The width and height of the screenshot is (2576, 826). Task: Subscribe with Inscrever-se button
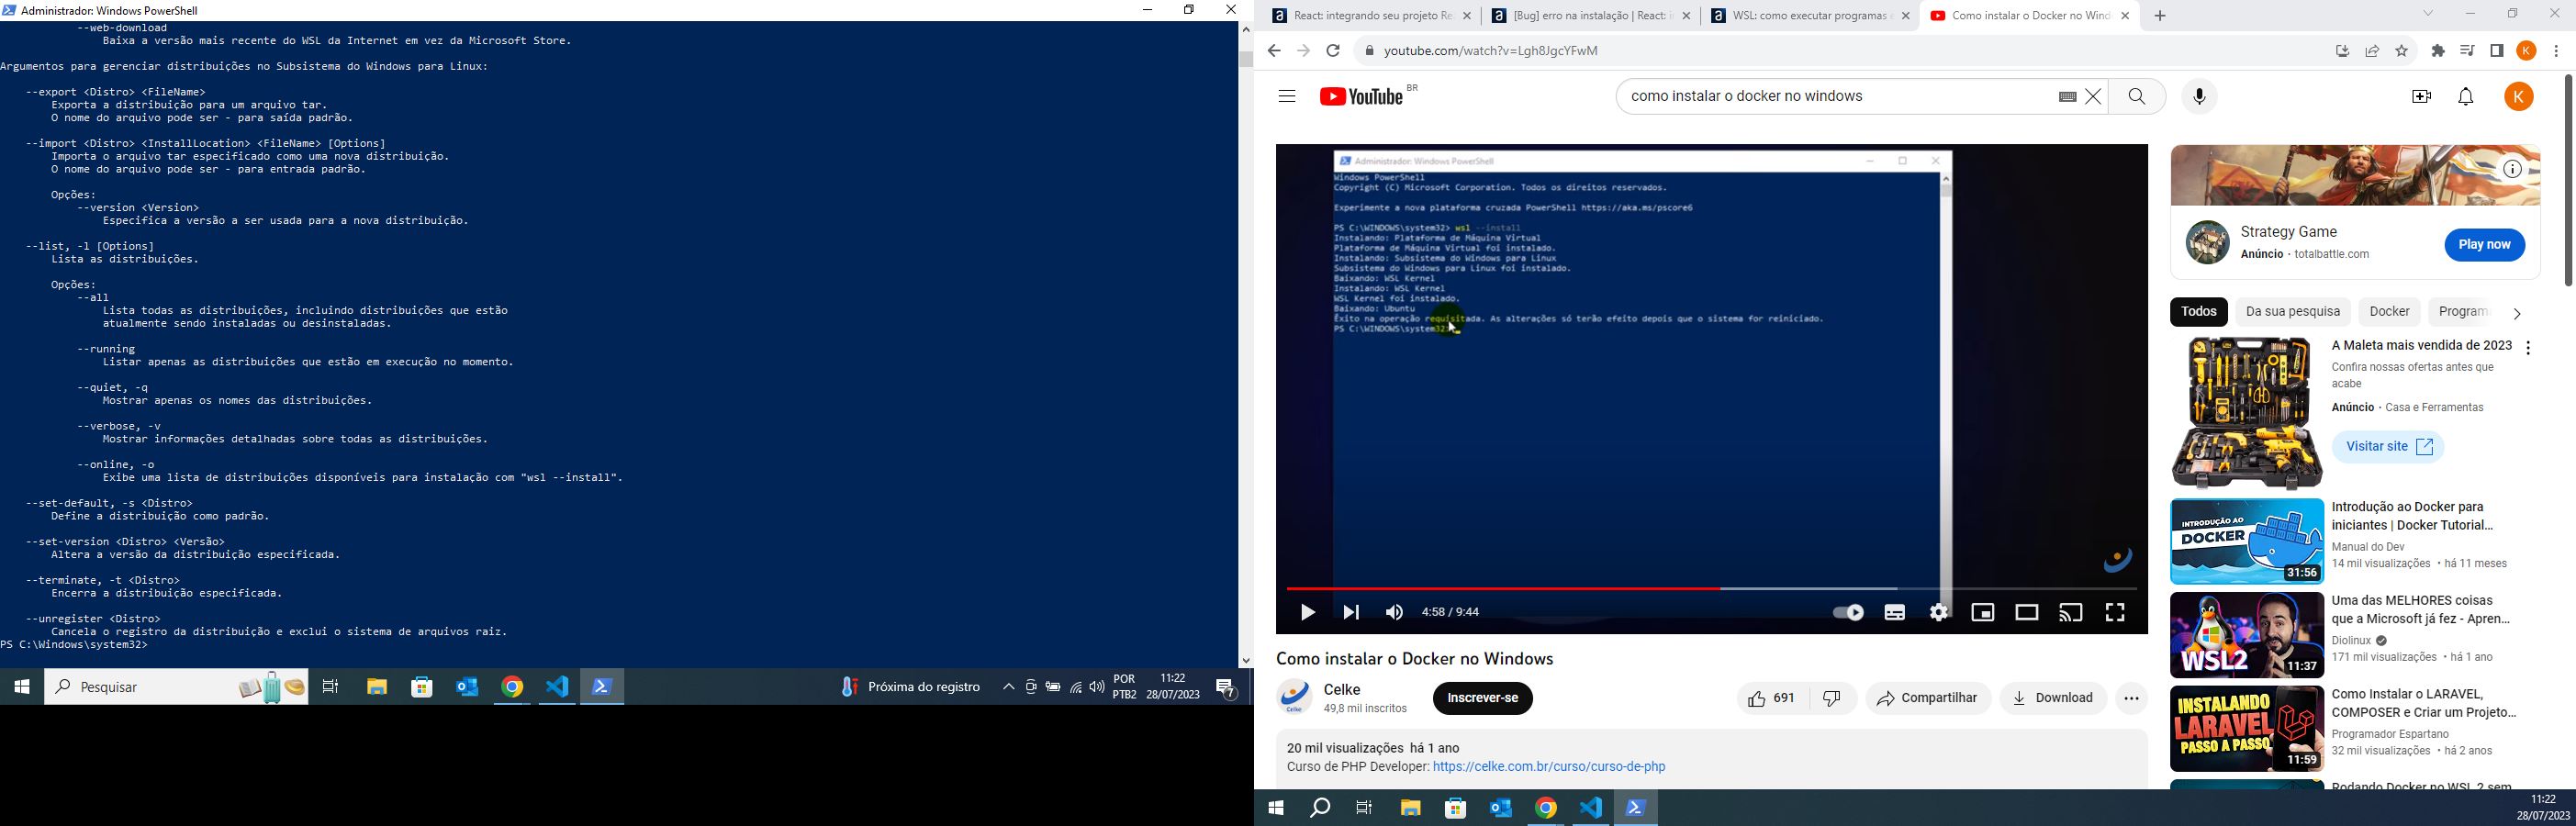(1483, 698)
